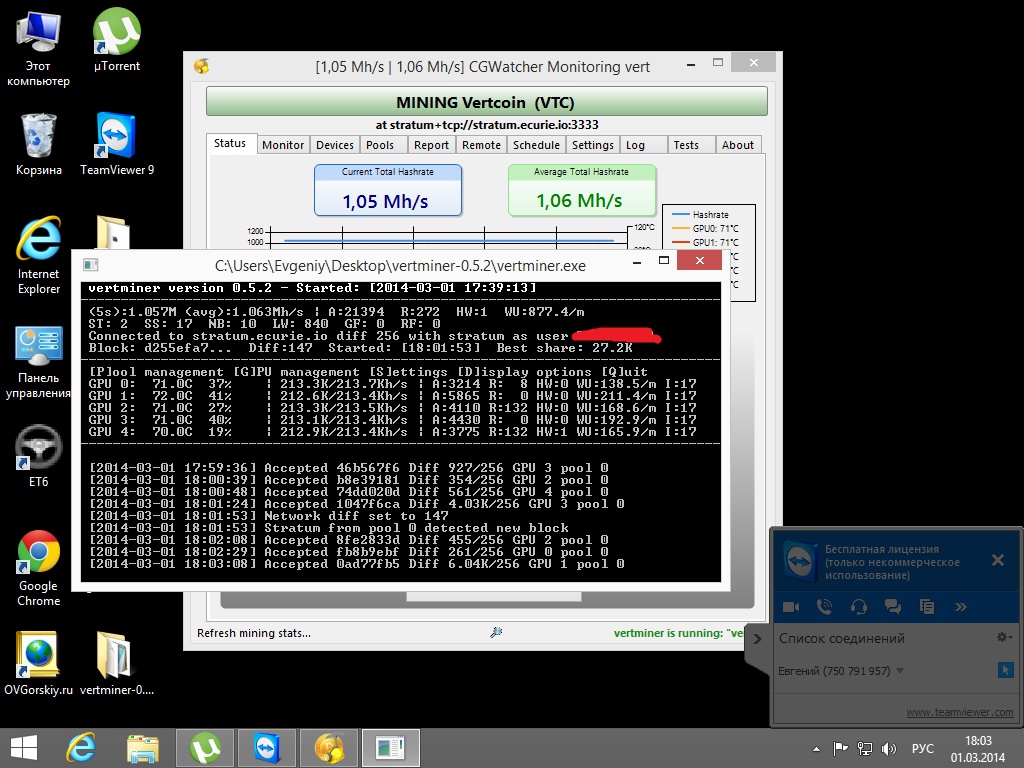Open Панель управления desktop icon
This screenshot has height=768, width=1024.
[x=39, y=362]
